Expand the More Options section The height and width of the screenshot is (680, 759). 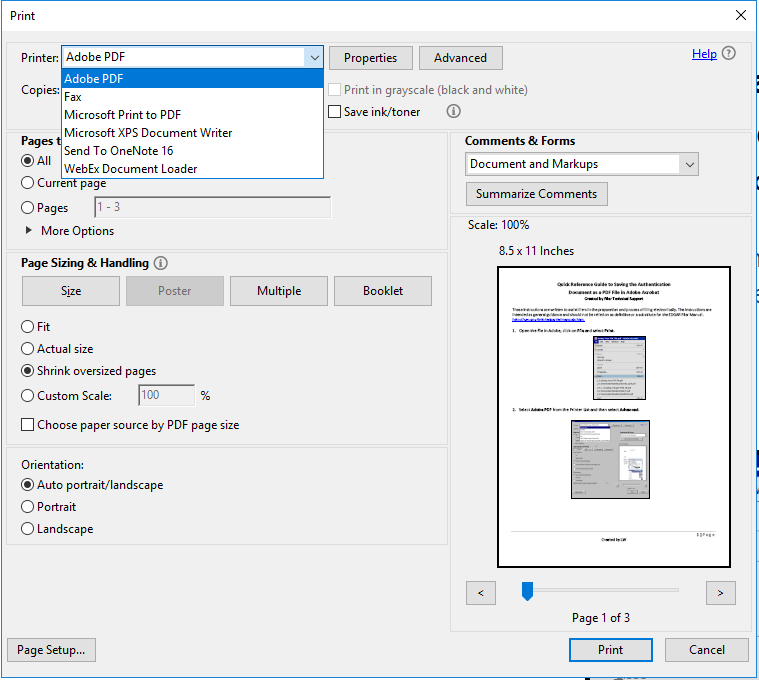[29, 231]
